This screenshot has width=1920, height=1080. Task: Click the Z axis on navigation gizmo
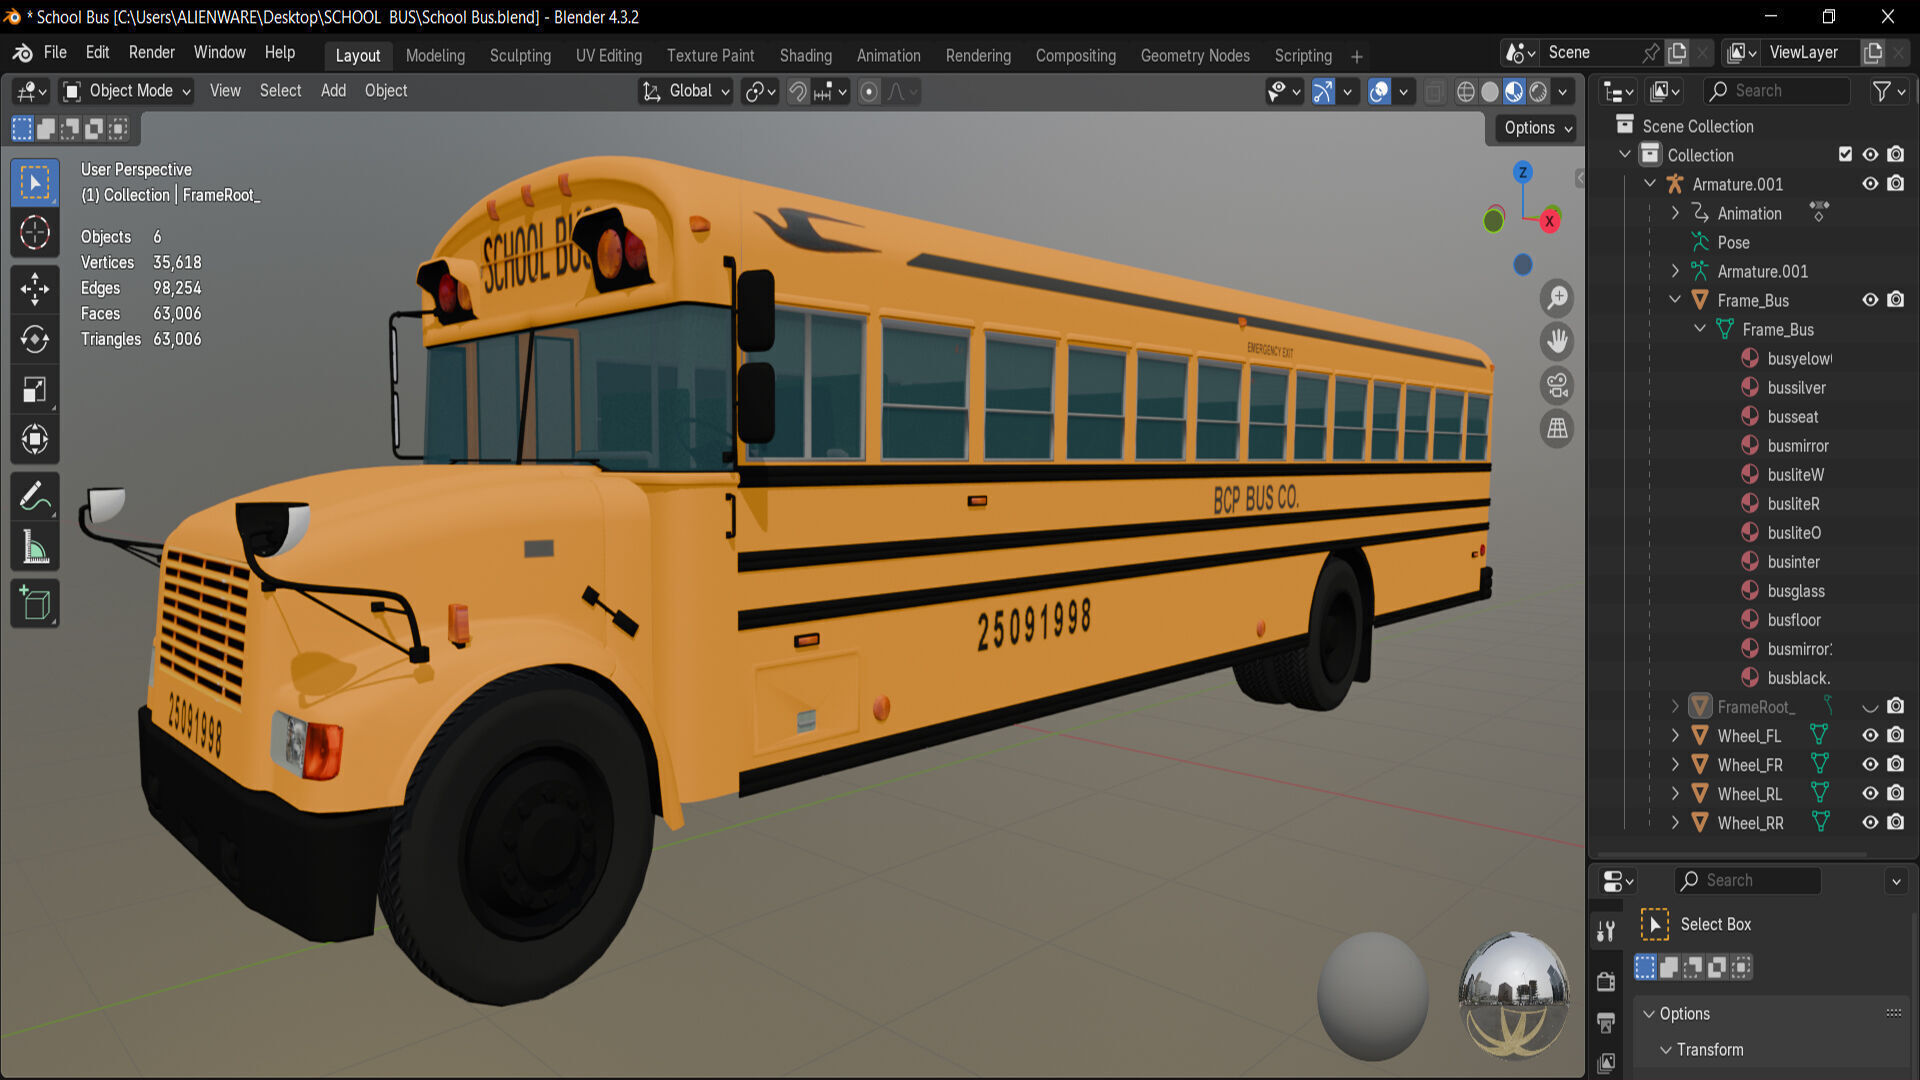1522,172
